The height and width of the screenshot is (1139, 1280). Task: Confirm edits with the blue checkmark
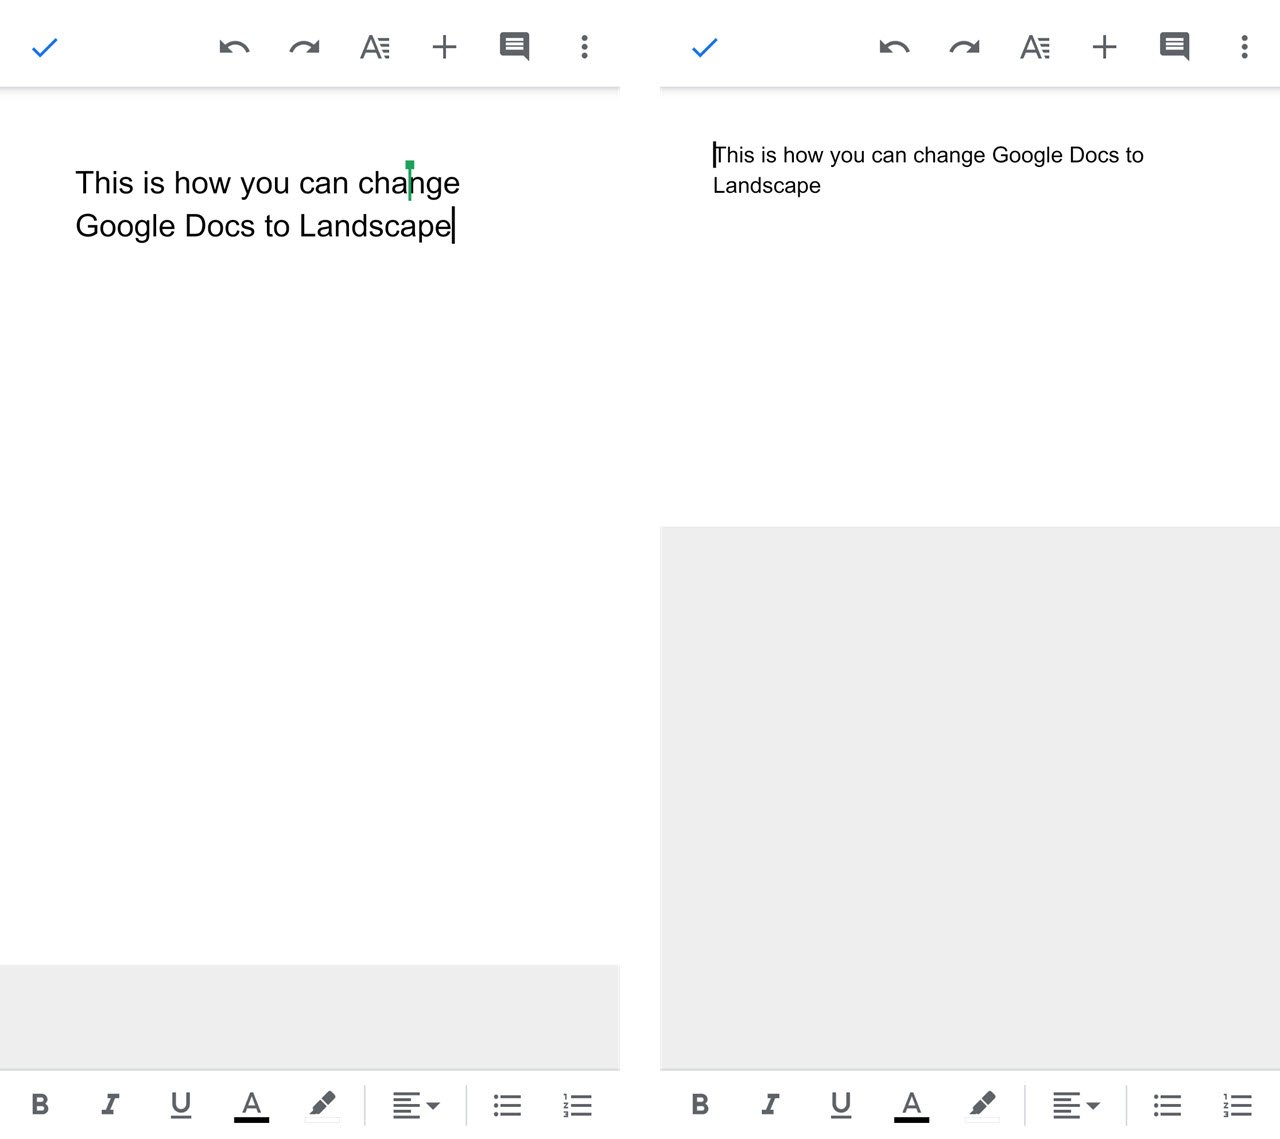click(44, 46)
